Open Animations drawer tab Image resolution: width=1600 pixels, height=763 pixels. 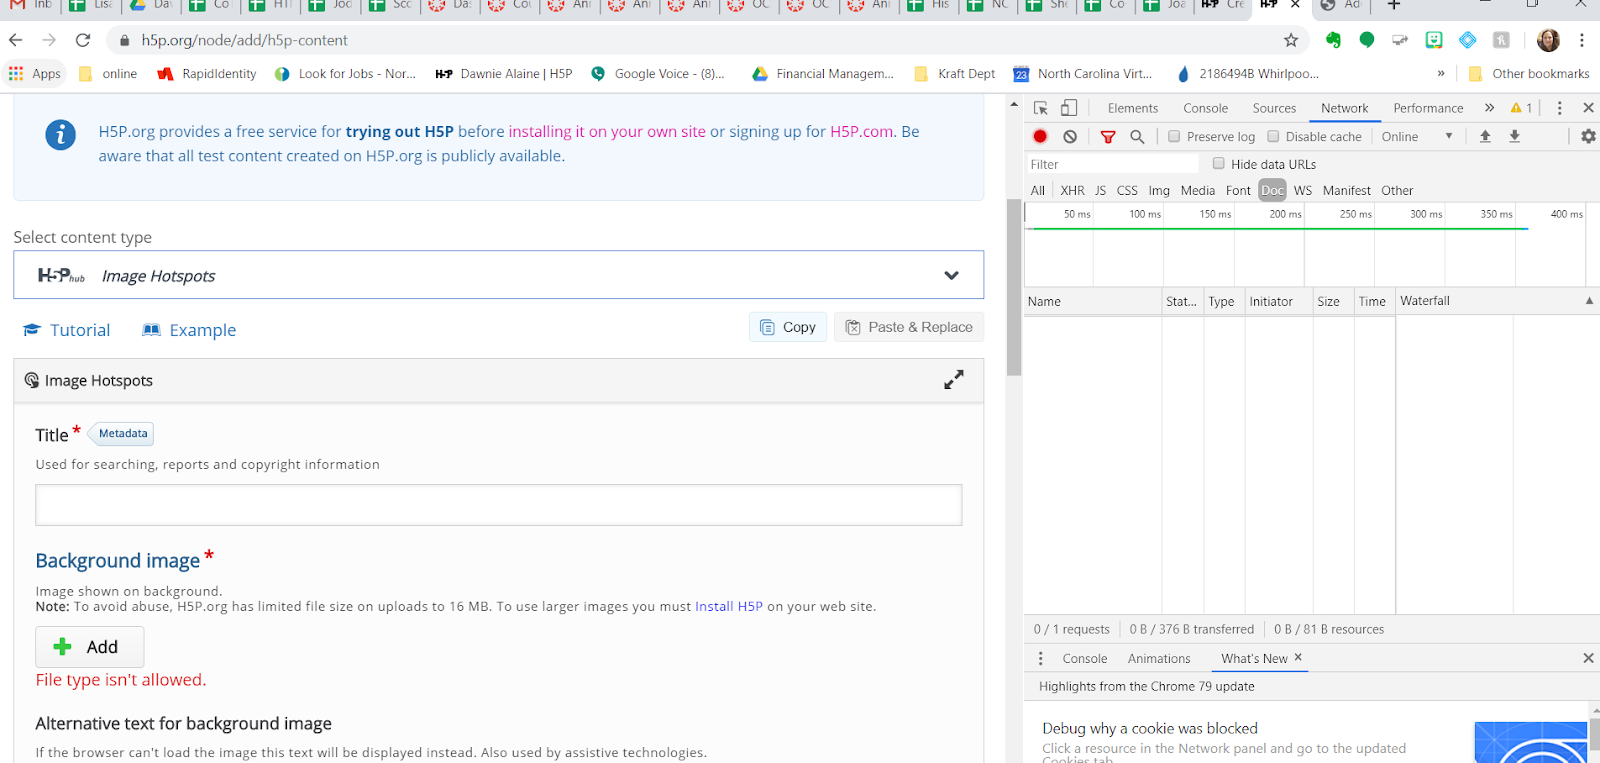[x=1159, y=658]
